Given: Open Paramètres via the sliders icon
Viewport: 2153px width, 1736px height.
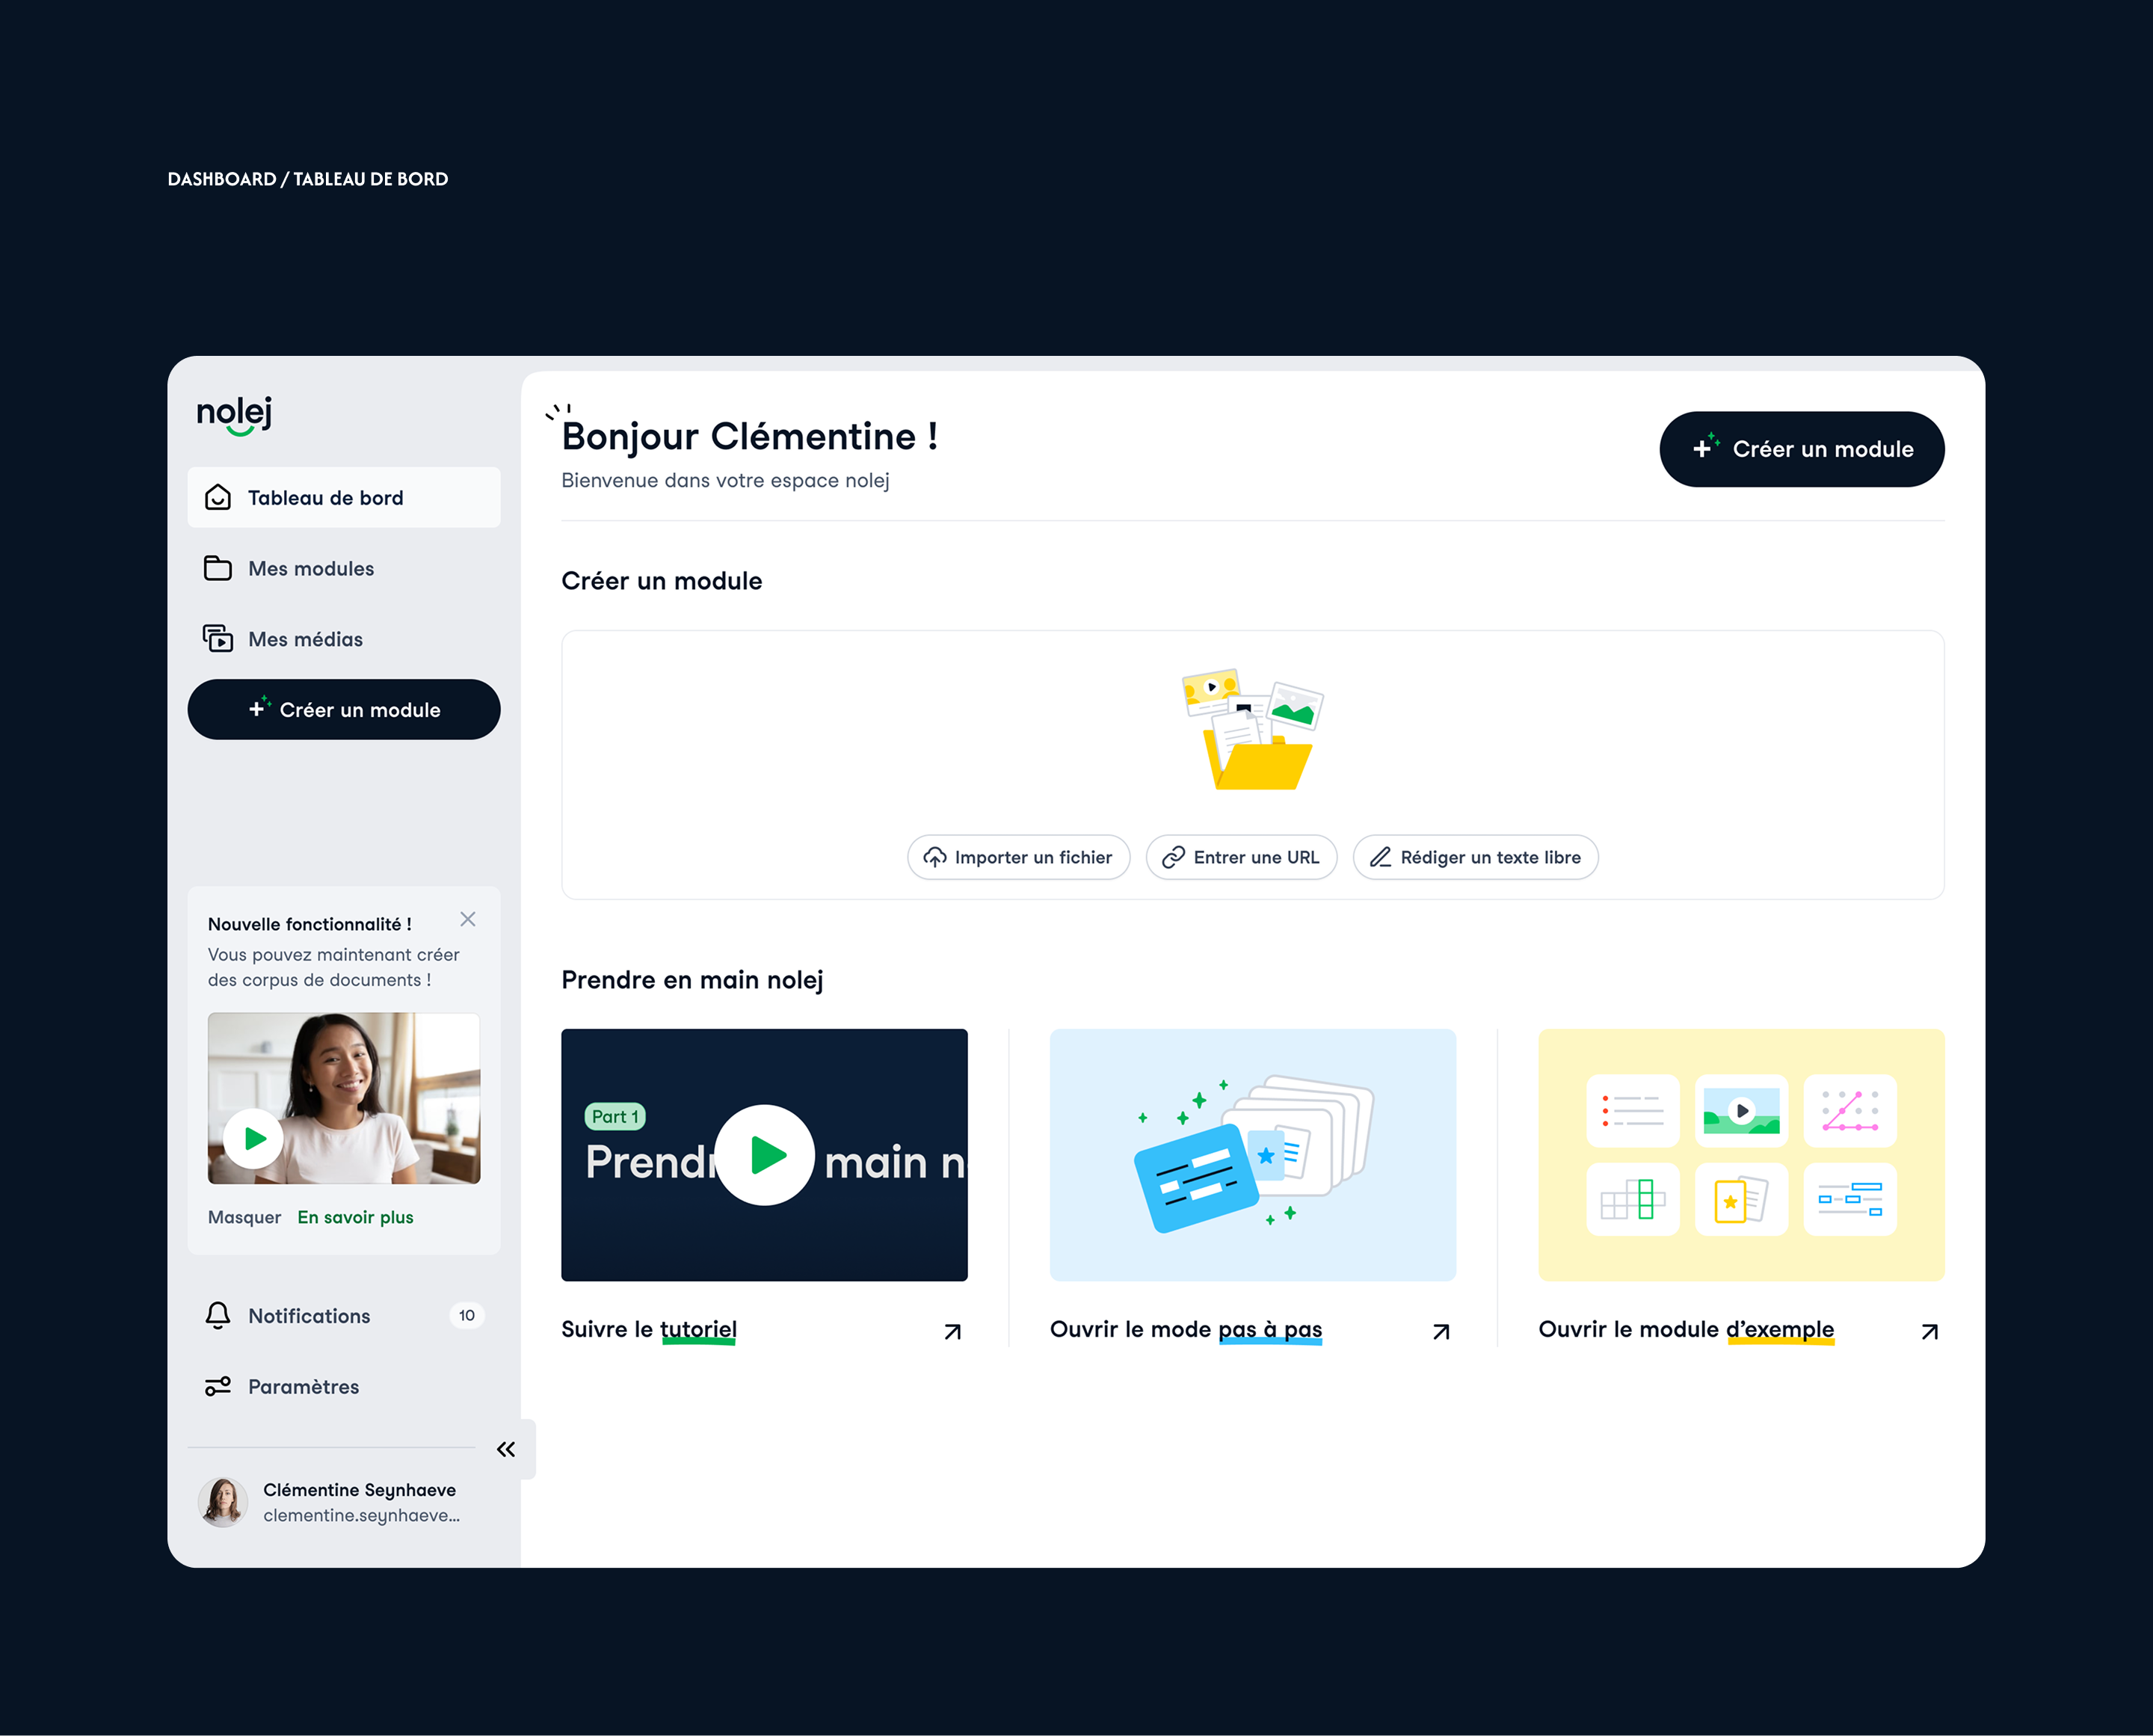Looking at the screenshot, I should (x=218, y=1387).
